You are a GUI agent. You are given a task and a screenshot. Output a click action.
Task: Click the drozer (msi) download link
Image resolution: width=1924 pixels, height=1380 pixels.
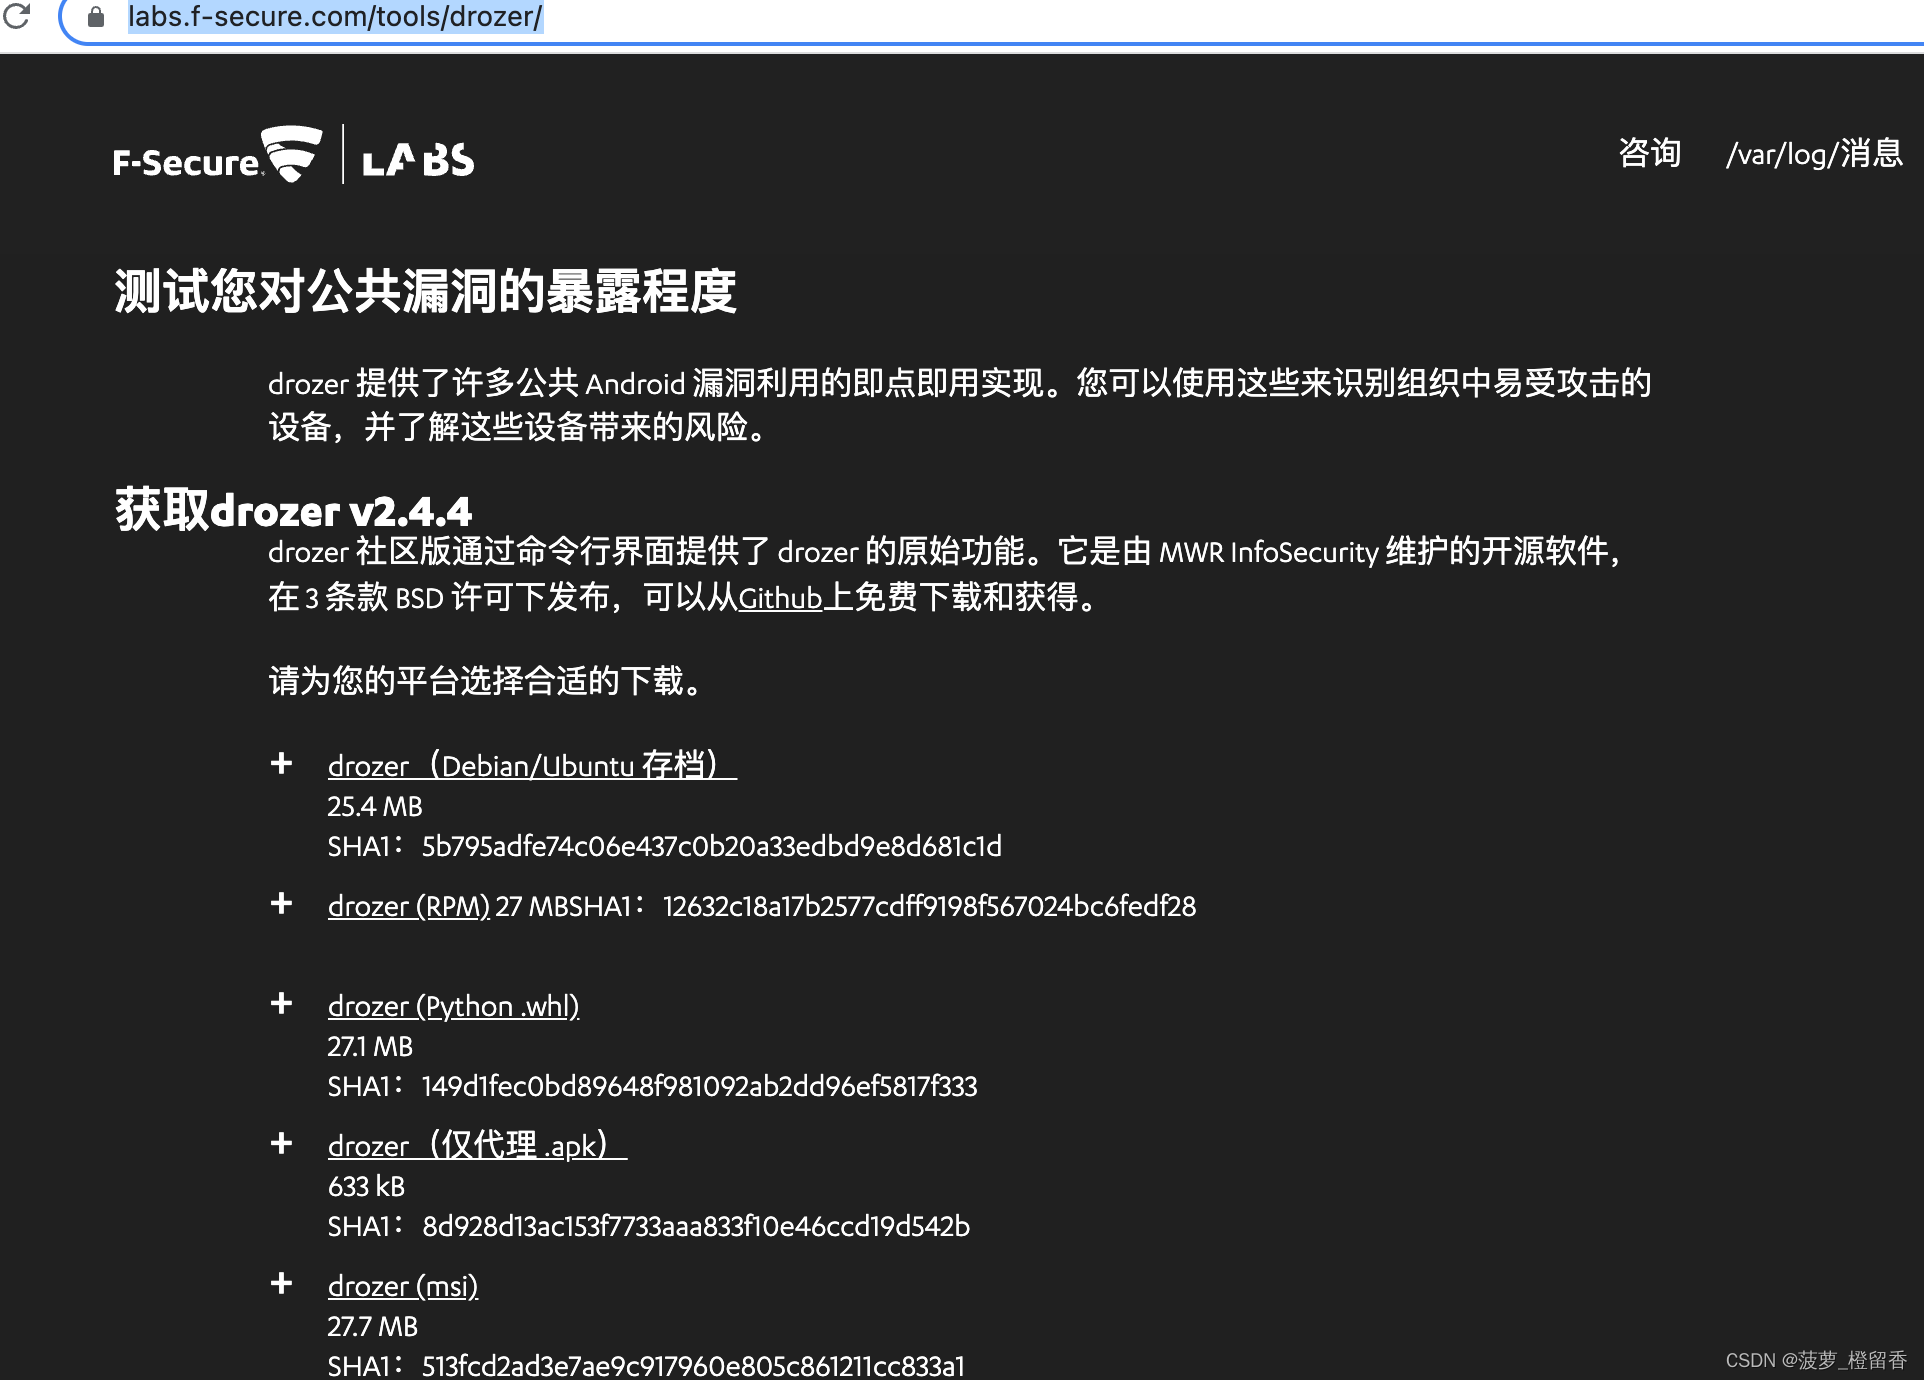tap(403, 1286)
